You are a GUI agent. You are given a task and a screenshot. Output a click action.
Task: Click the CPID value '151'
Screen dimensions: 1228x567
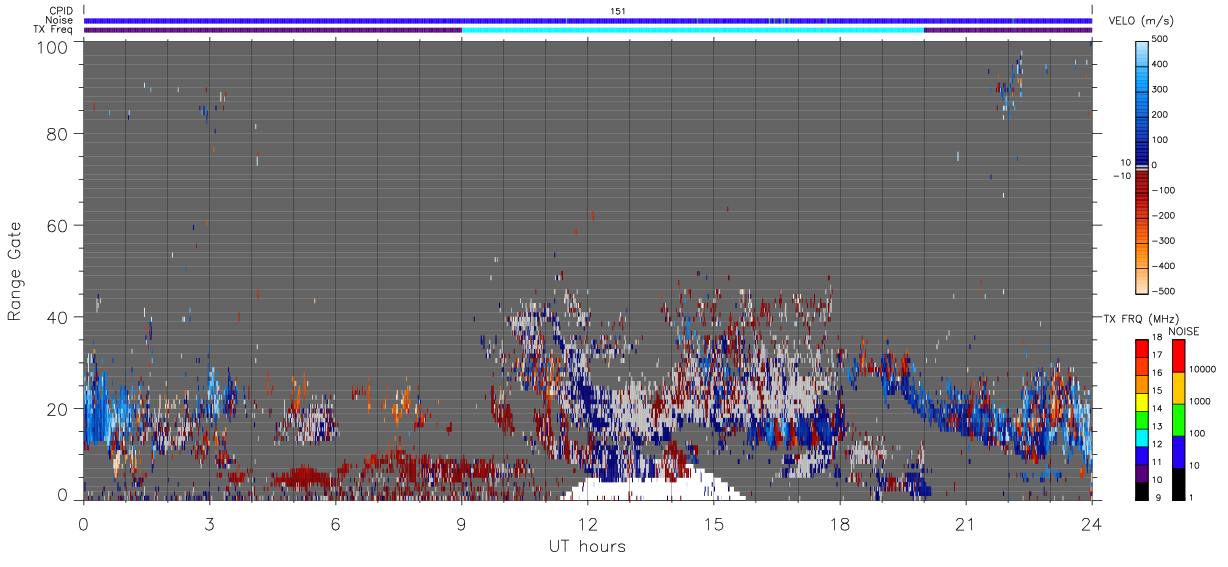(x=617, y=11)
